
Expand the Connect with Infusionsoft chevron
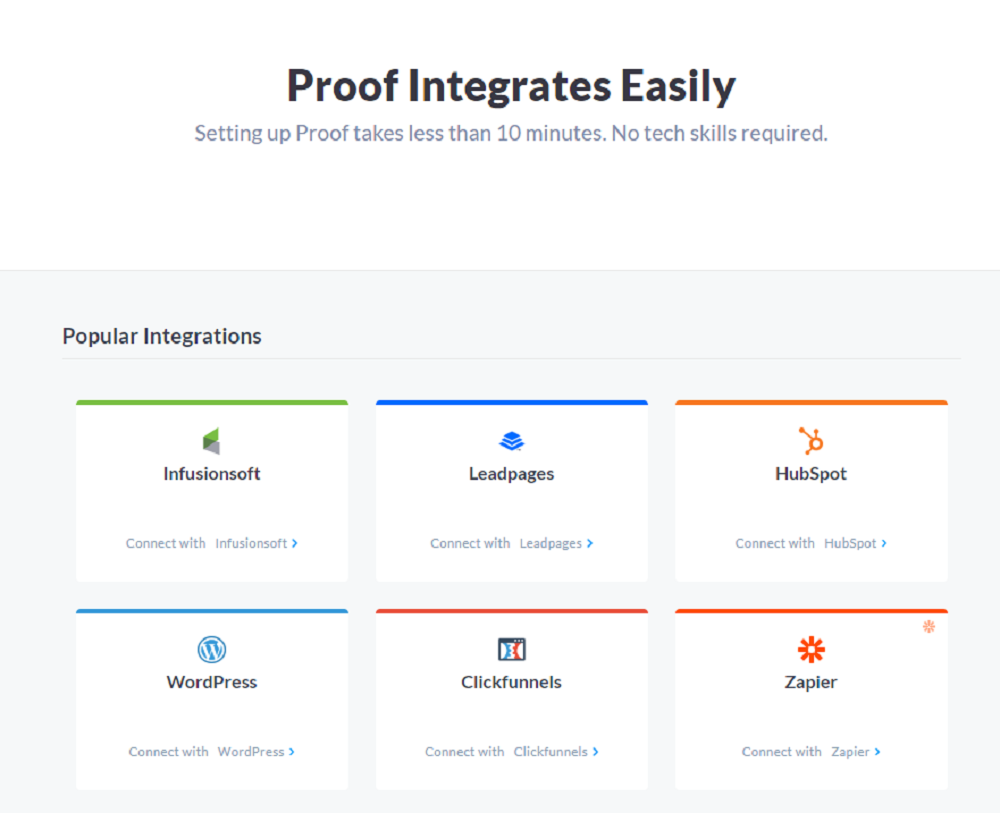[295, 543]
